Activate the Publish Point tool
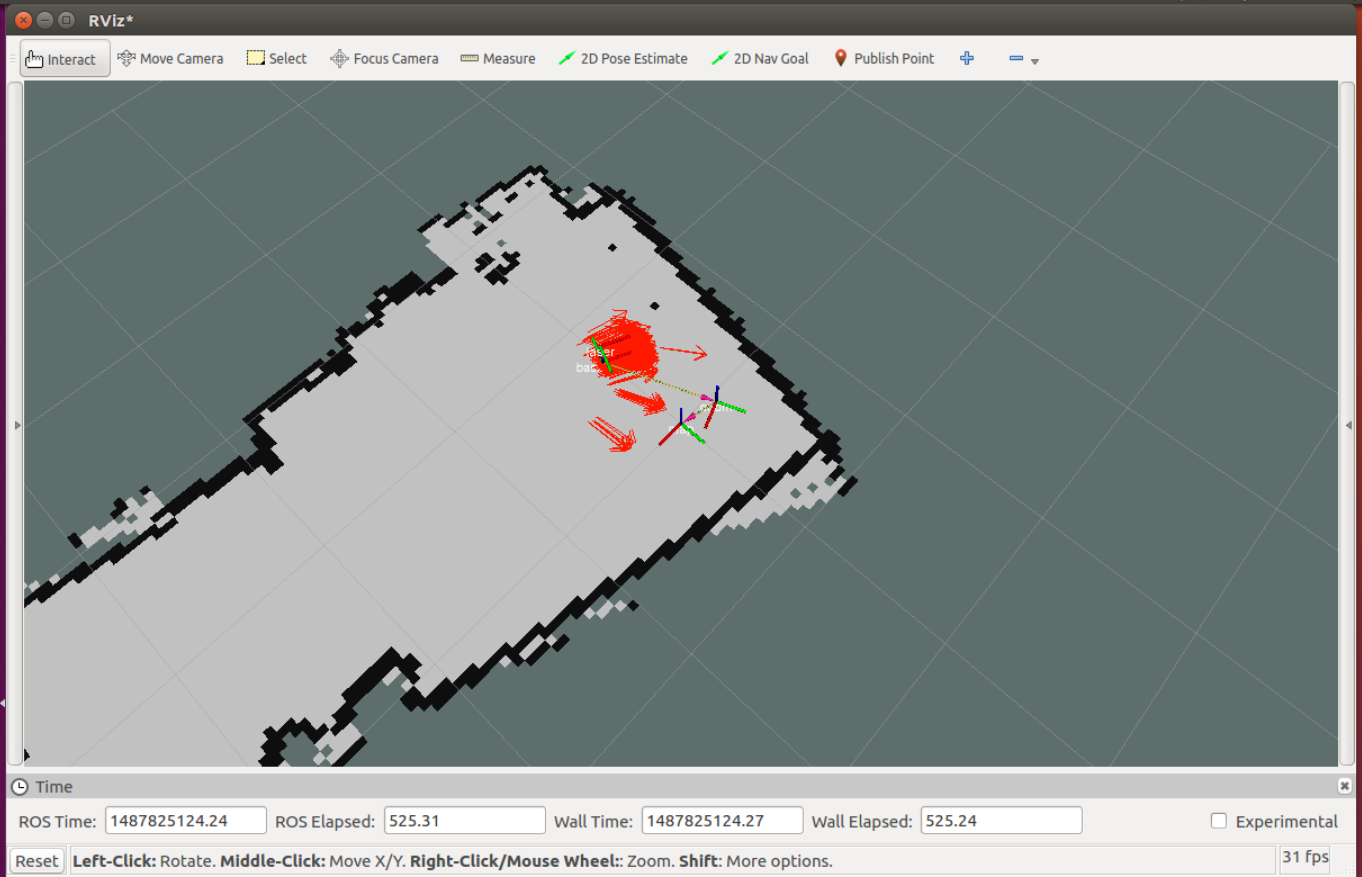The height and width of the screenshot is (877, 1362). (x=884, y=59)
